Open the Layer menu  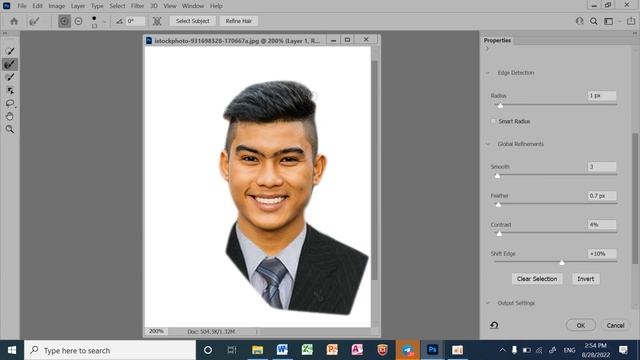pyautogui.click(x=78, y=6)
